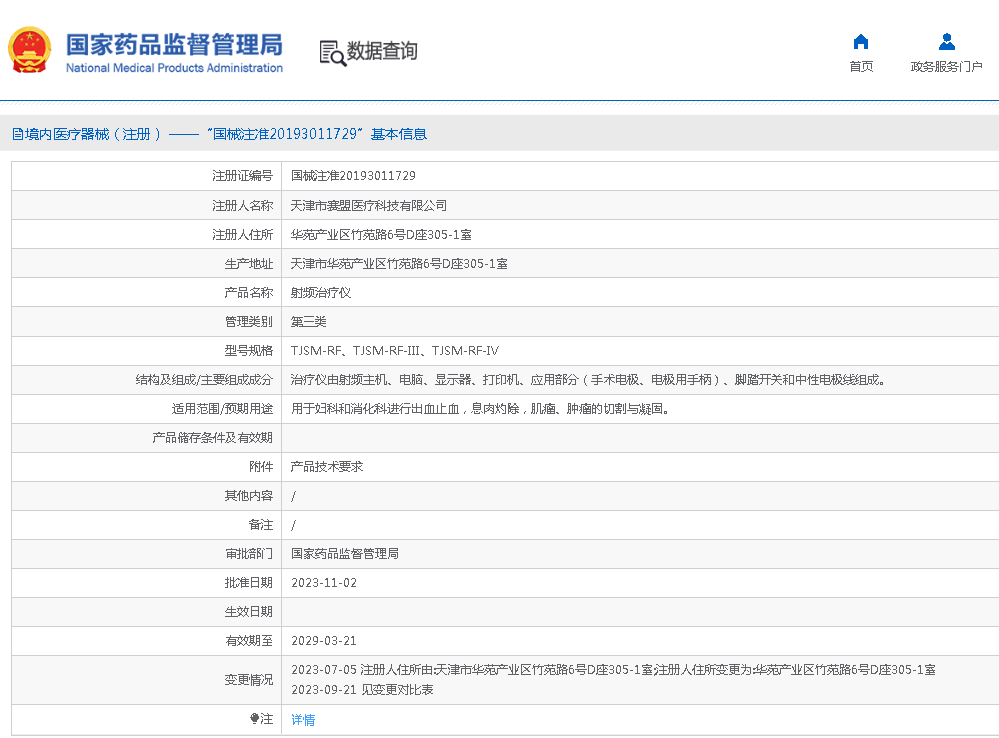The width and height of the screenshot is (999, 738).
Task: Select registrant name 天津市赛盟医疗科技有限公司
Action: tap(369, 205)
